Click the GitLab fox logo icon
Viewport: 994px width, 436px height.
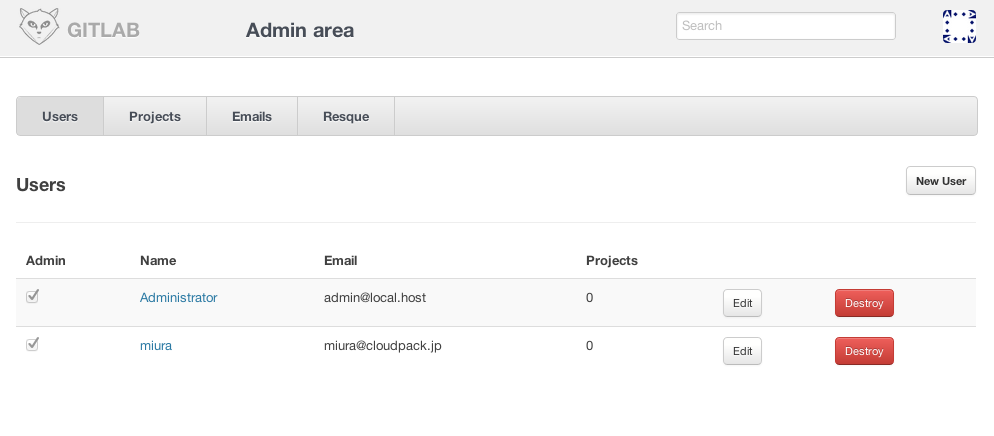click(39, 27)
